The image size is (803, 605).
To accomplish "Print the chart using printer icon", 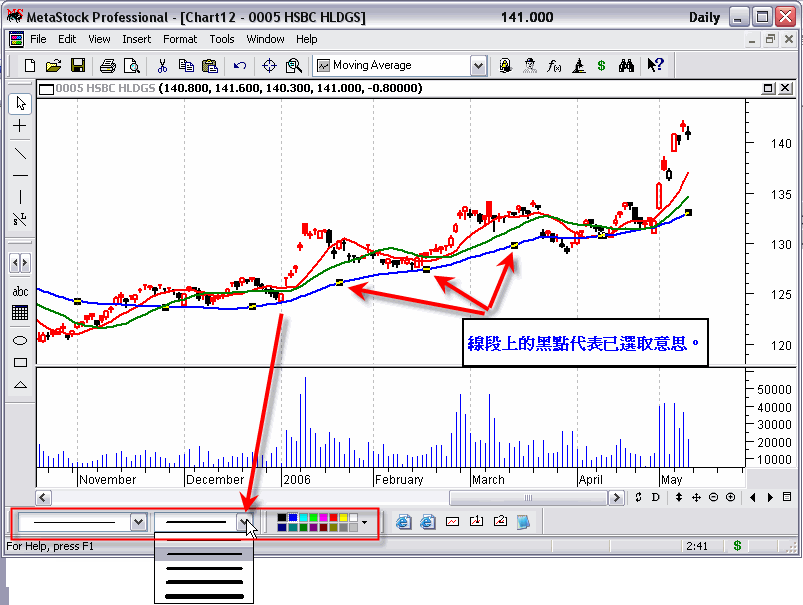I will (108, 66).
